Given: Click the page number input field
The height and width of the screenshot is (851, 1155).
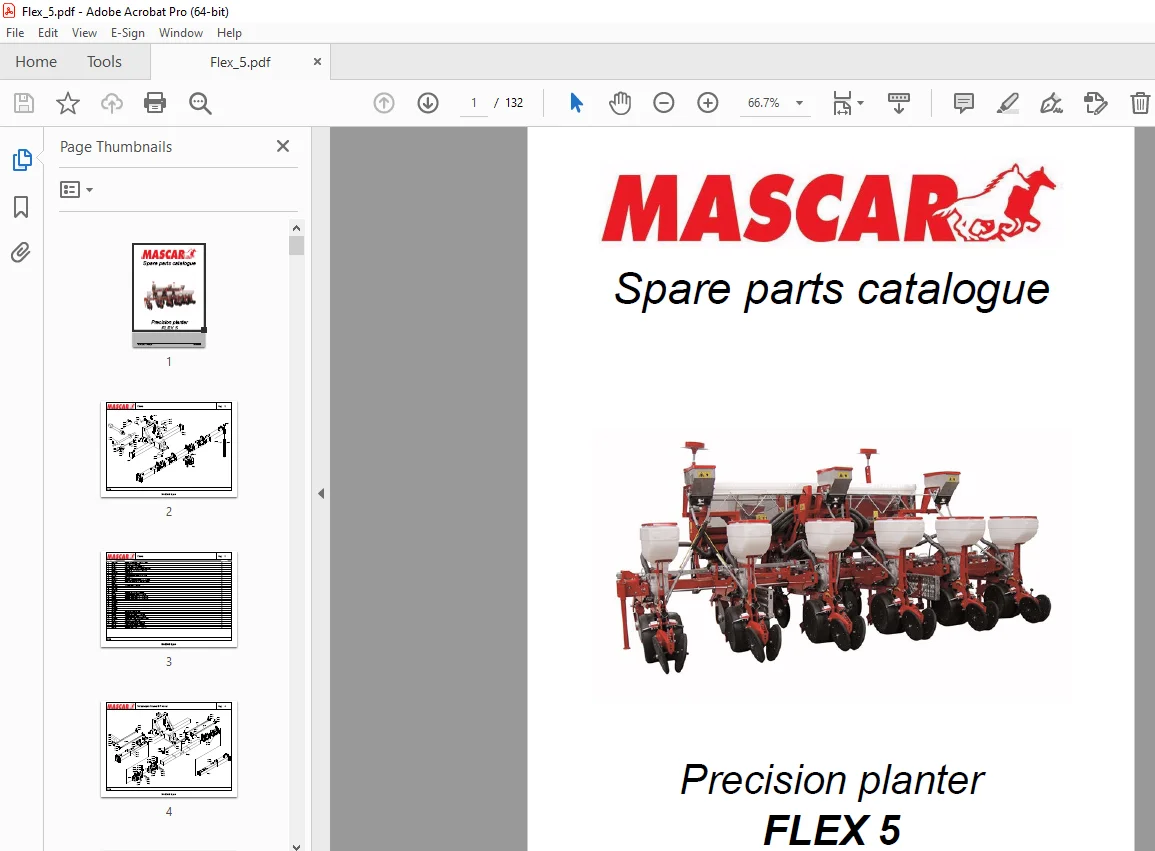Looking at the screenshot, I should [x=474, y=103].
